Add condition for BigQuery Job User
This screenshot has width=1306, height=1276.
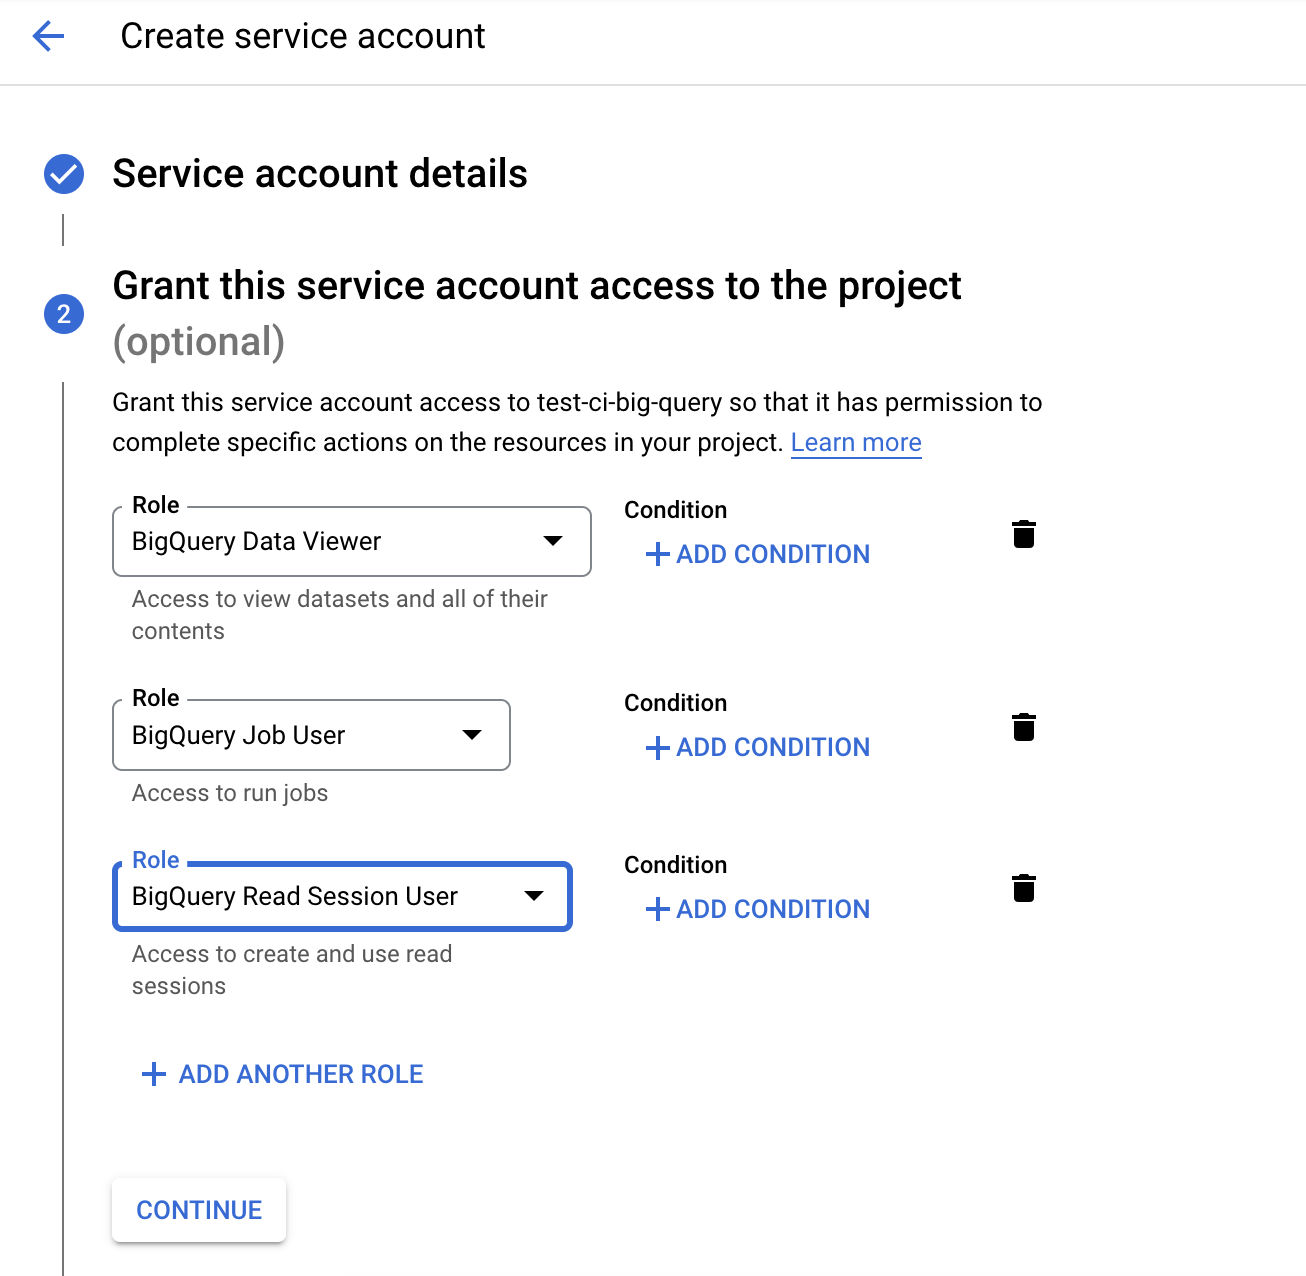coord(758,747)
